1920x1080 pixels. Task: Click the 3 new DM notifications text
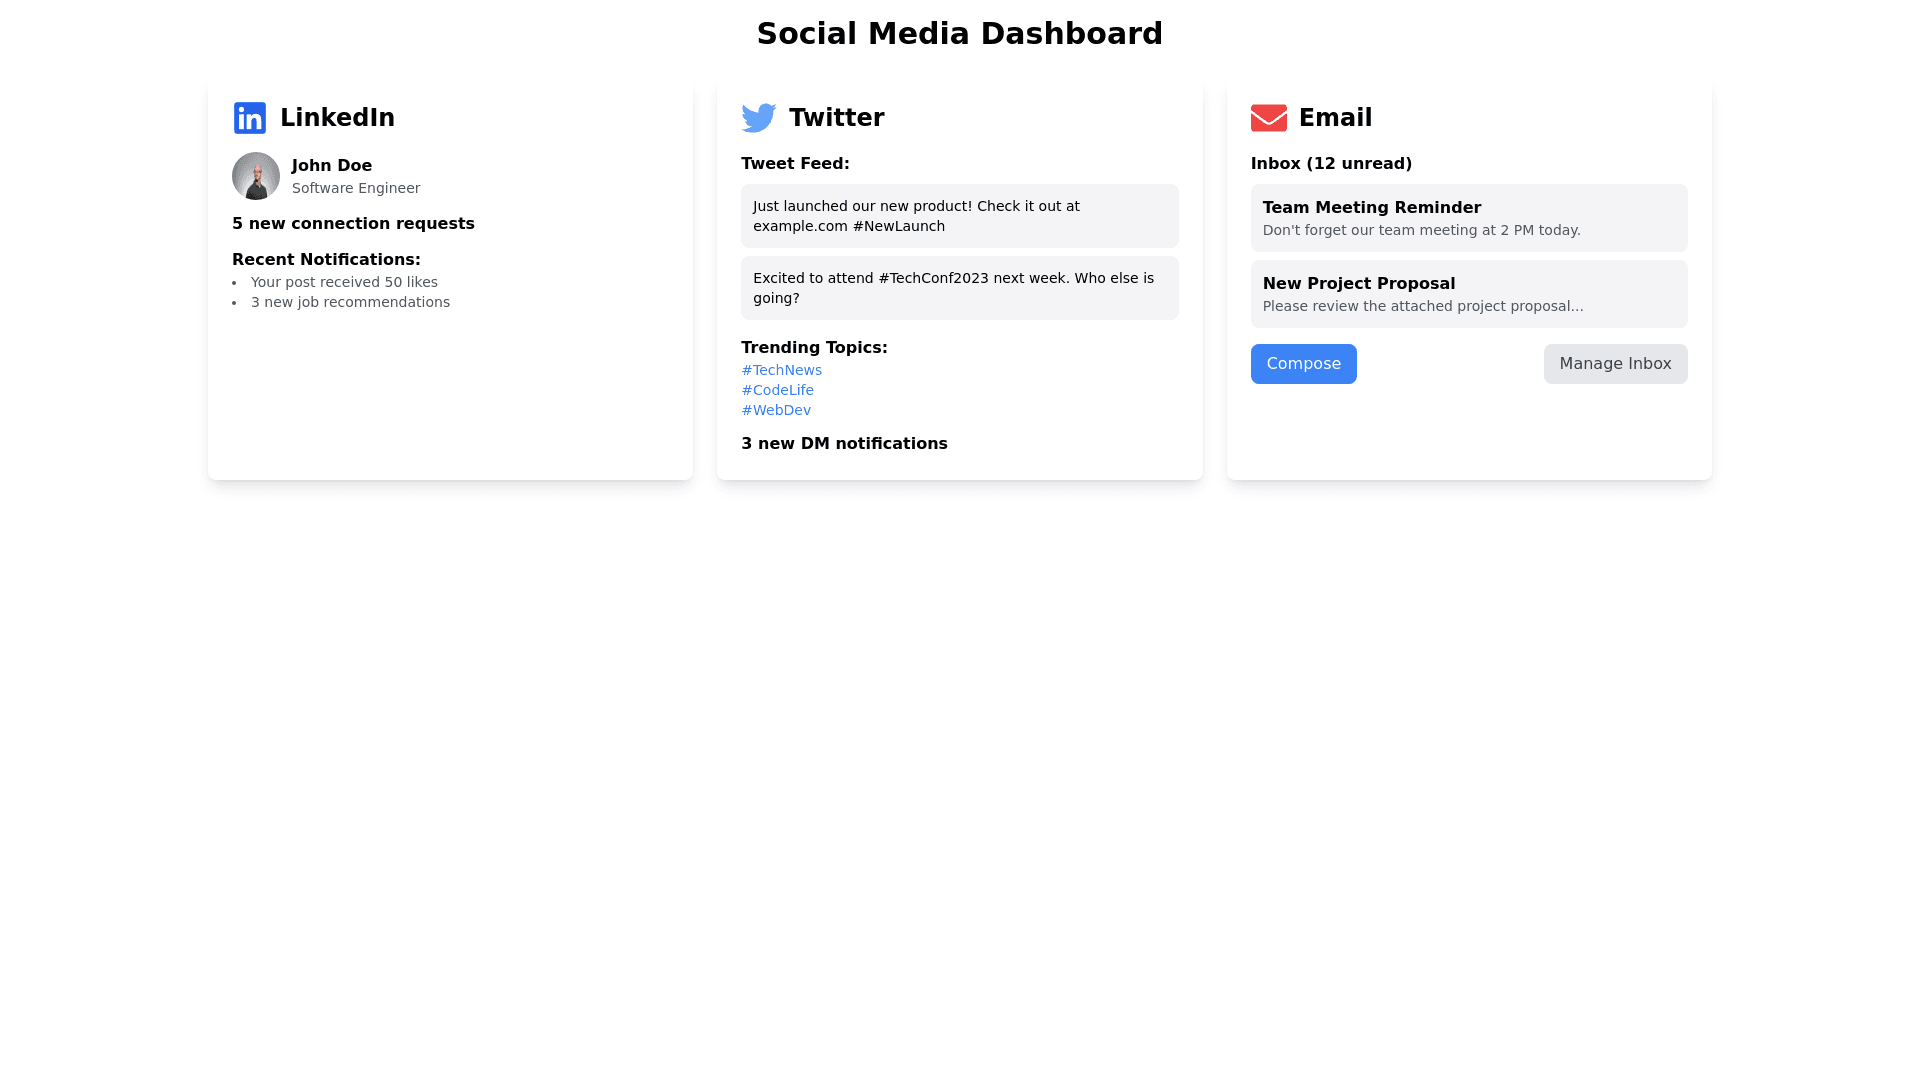coord(844,444)
